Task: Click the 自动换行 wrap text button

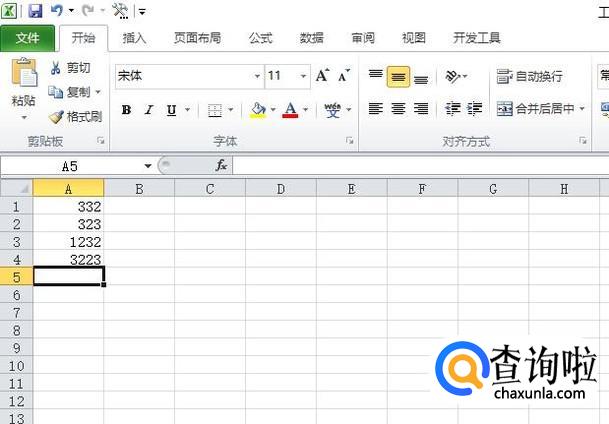Action: pos(530,76)
